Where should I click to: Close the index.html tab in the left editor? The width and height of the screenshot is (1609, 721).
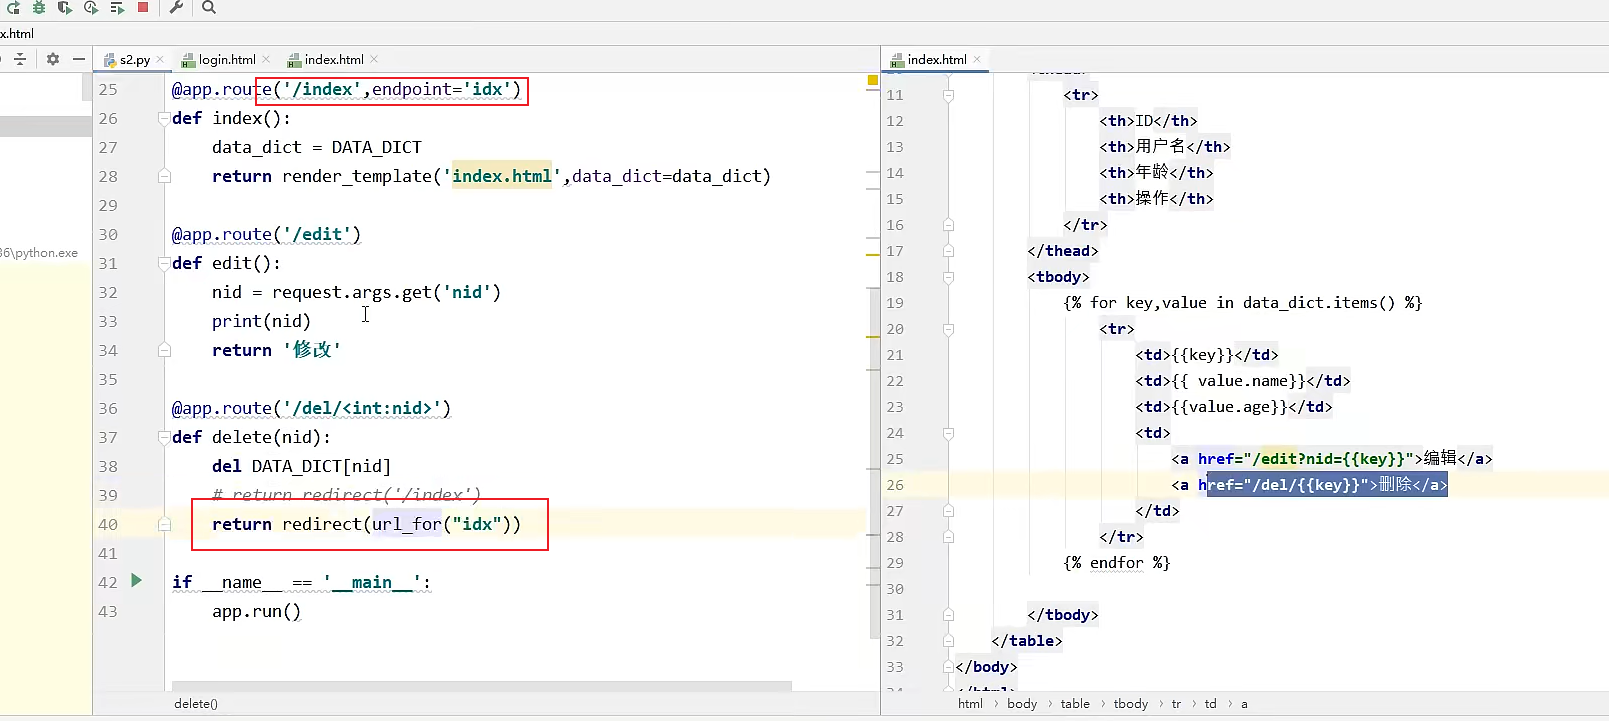click(374, 59)
